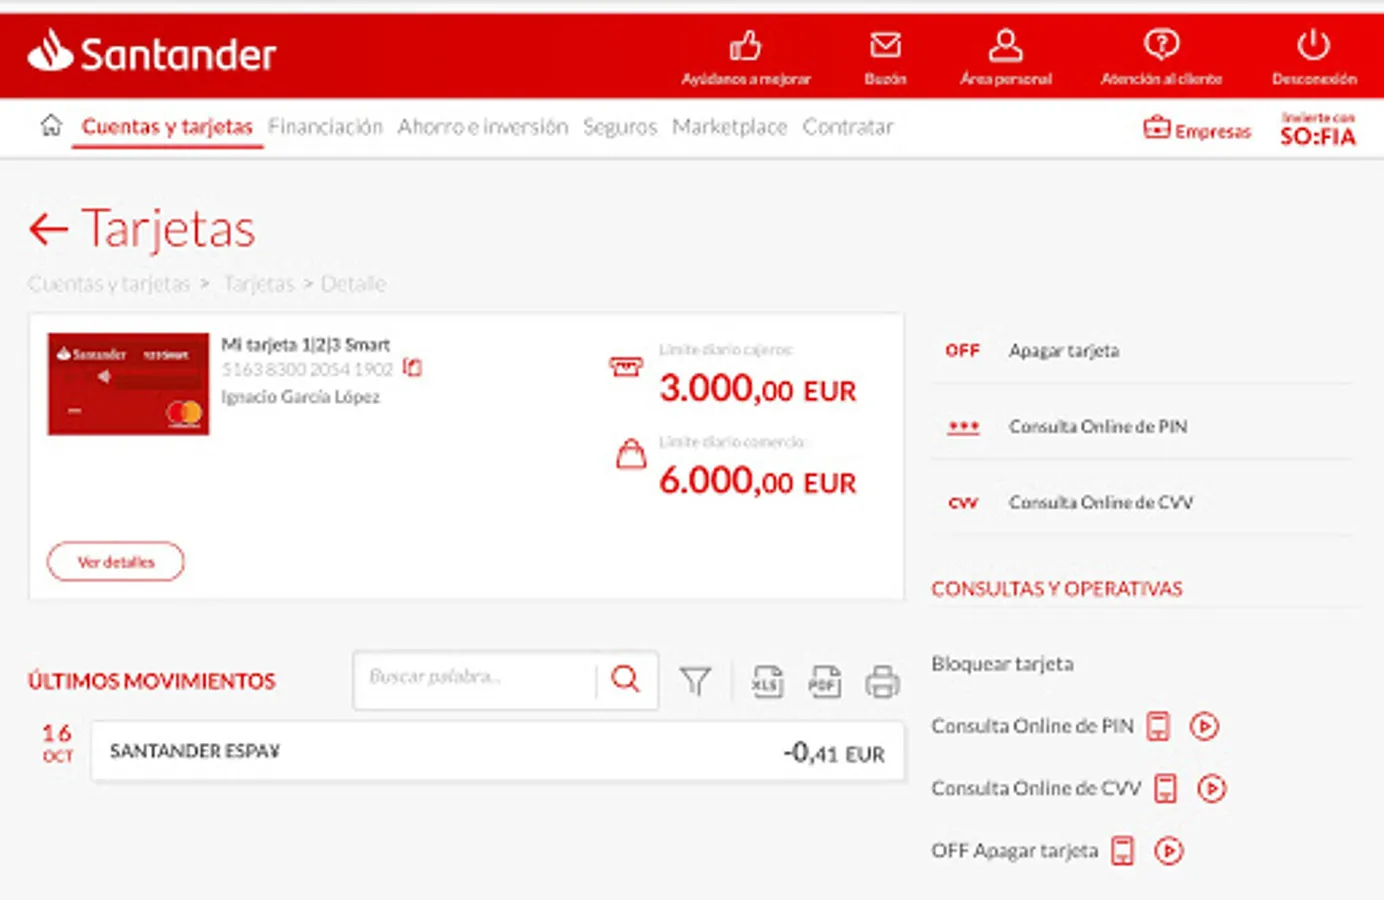Open the Santander logo home link
The height and width of the screenshot is (900, 1384).
click(151, 52)
